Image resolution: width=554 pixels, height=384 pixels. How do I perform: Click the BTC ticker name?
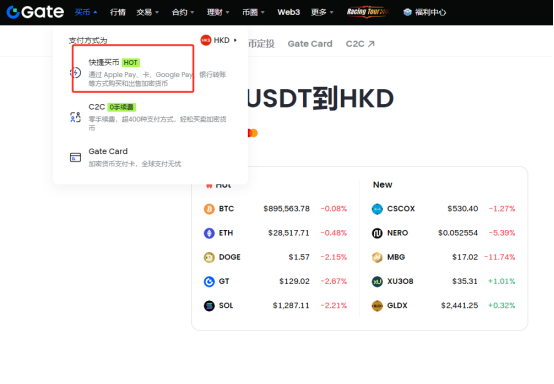pos(226,209)
